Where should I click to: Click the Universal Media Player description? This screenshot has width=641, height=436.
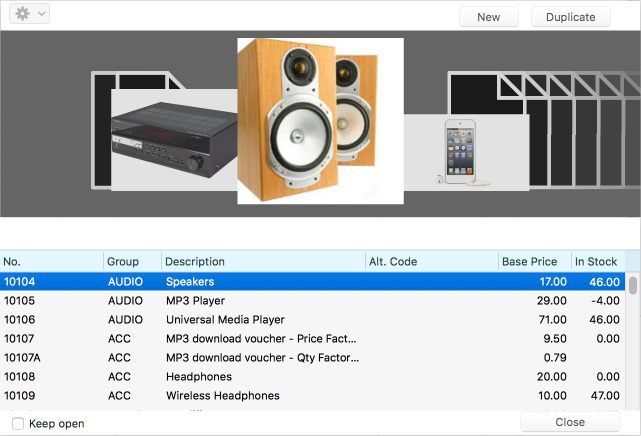point(225,320)
